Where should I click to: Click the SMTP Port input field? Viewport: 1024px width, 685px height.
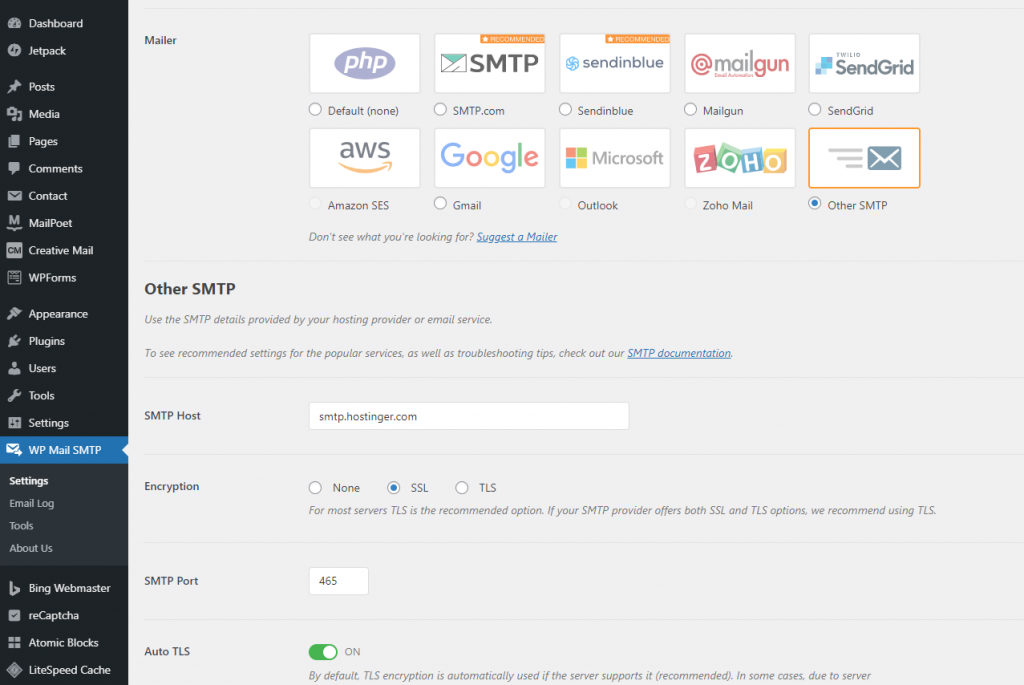338,581
